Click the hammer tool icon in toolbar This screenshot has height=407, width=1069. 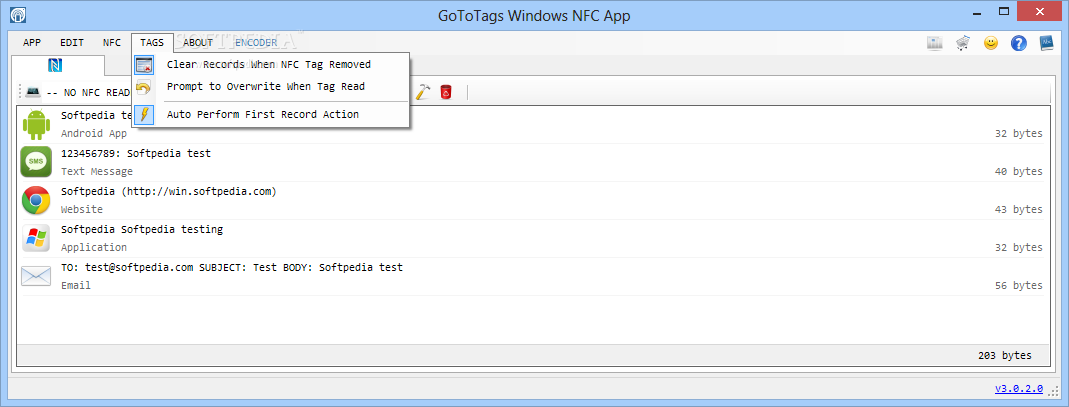(423, 91)
